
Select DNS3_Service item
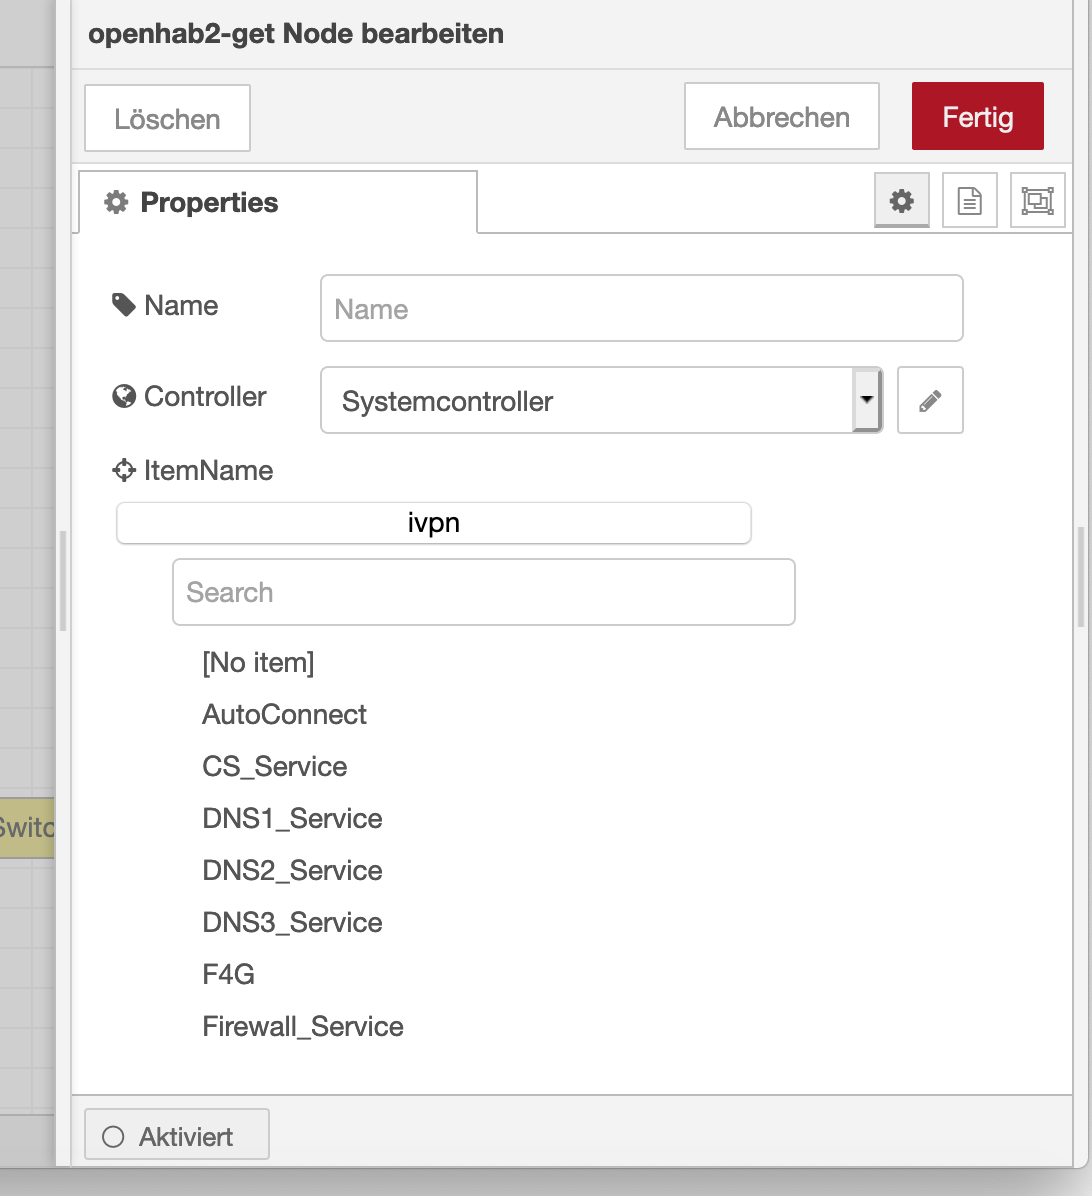[292, 922]
